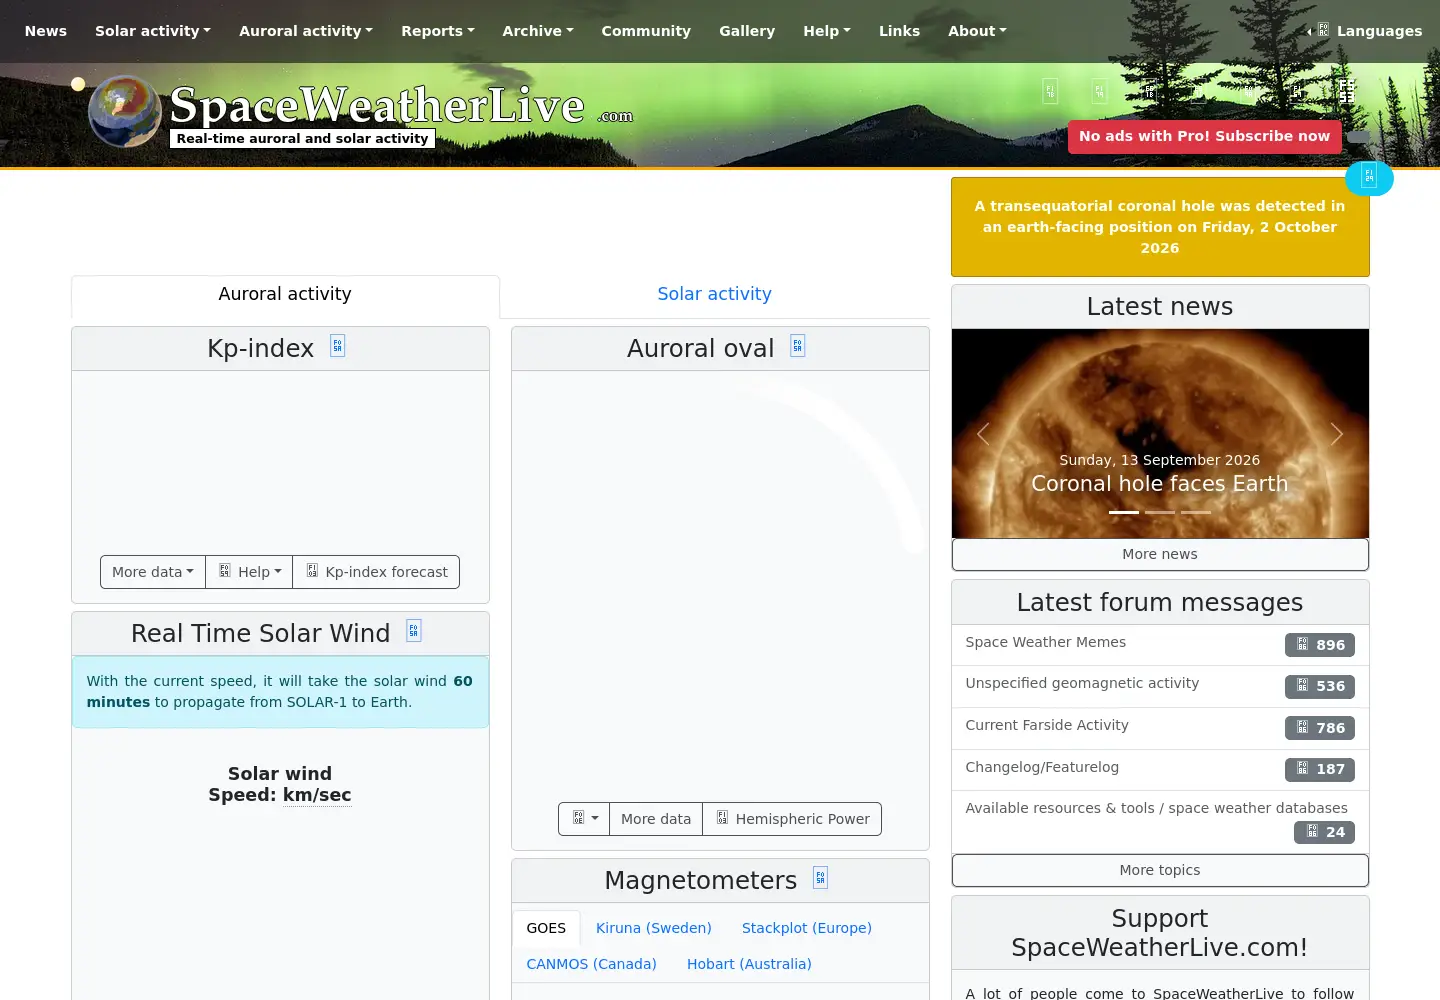Viewport: 1440px width, 1000px height.
Task: Open the About dropdown in navbar
Action: (x=977, y=31)
